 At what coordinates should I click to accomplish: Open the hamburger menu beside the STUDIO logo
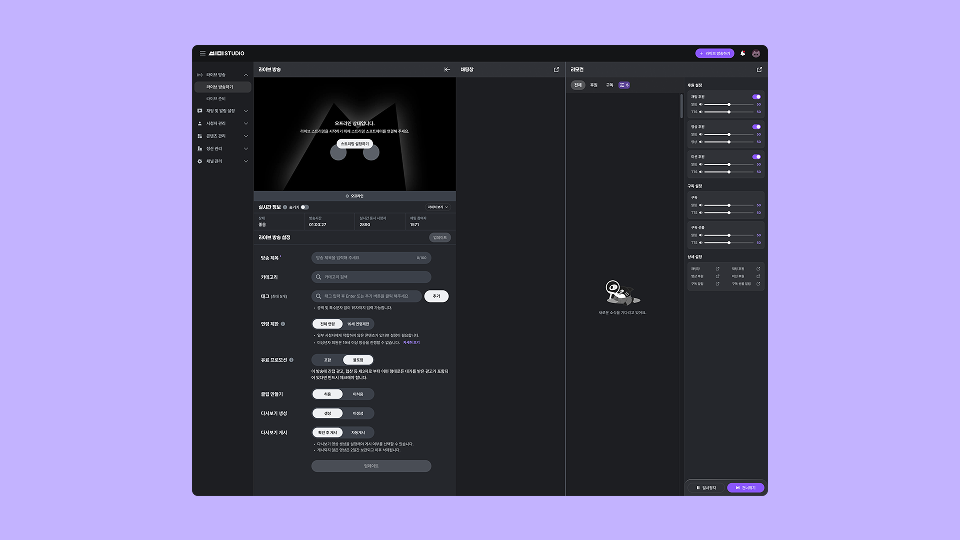click(x=203, y=53)
